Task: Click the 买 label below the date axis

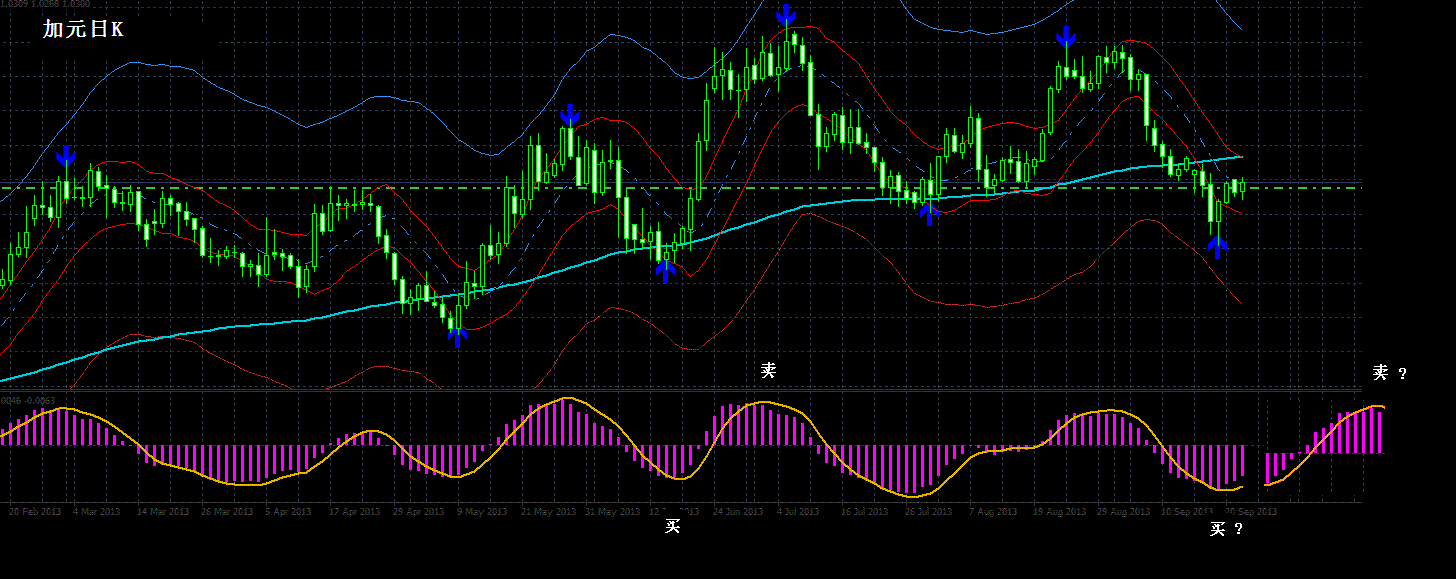Action: 673,526
